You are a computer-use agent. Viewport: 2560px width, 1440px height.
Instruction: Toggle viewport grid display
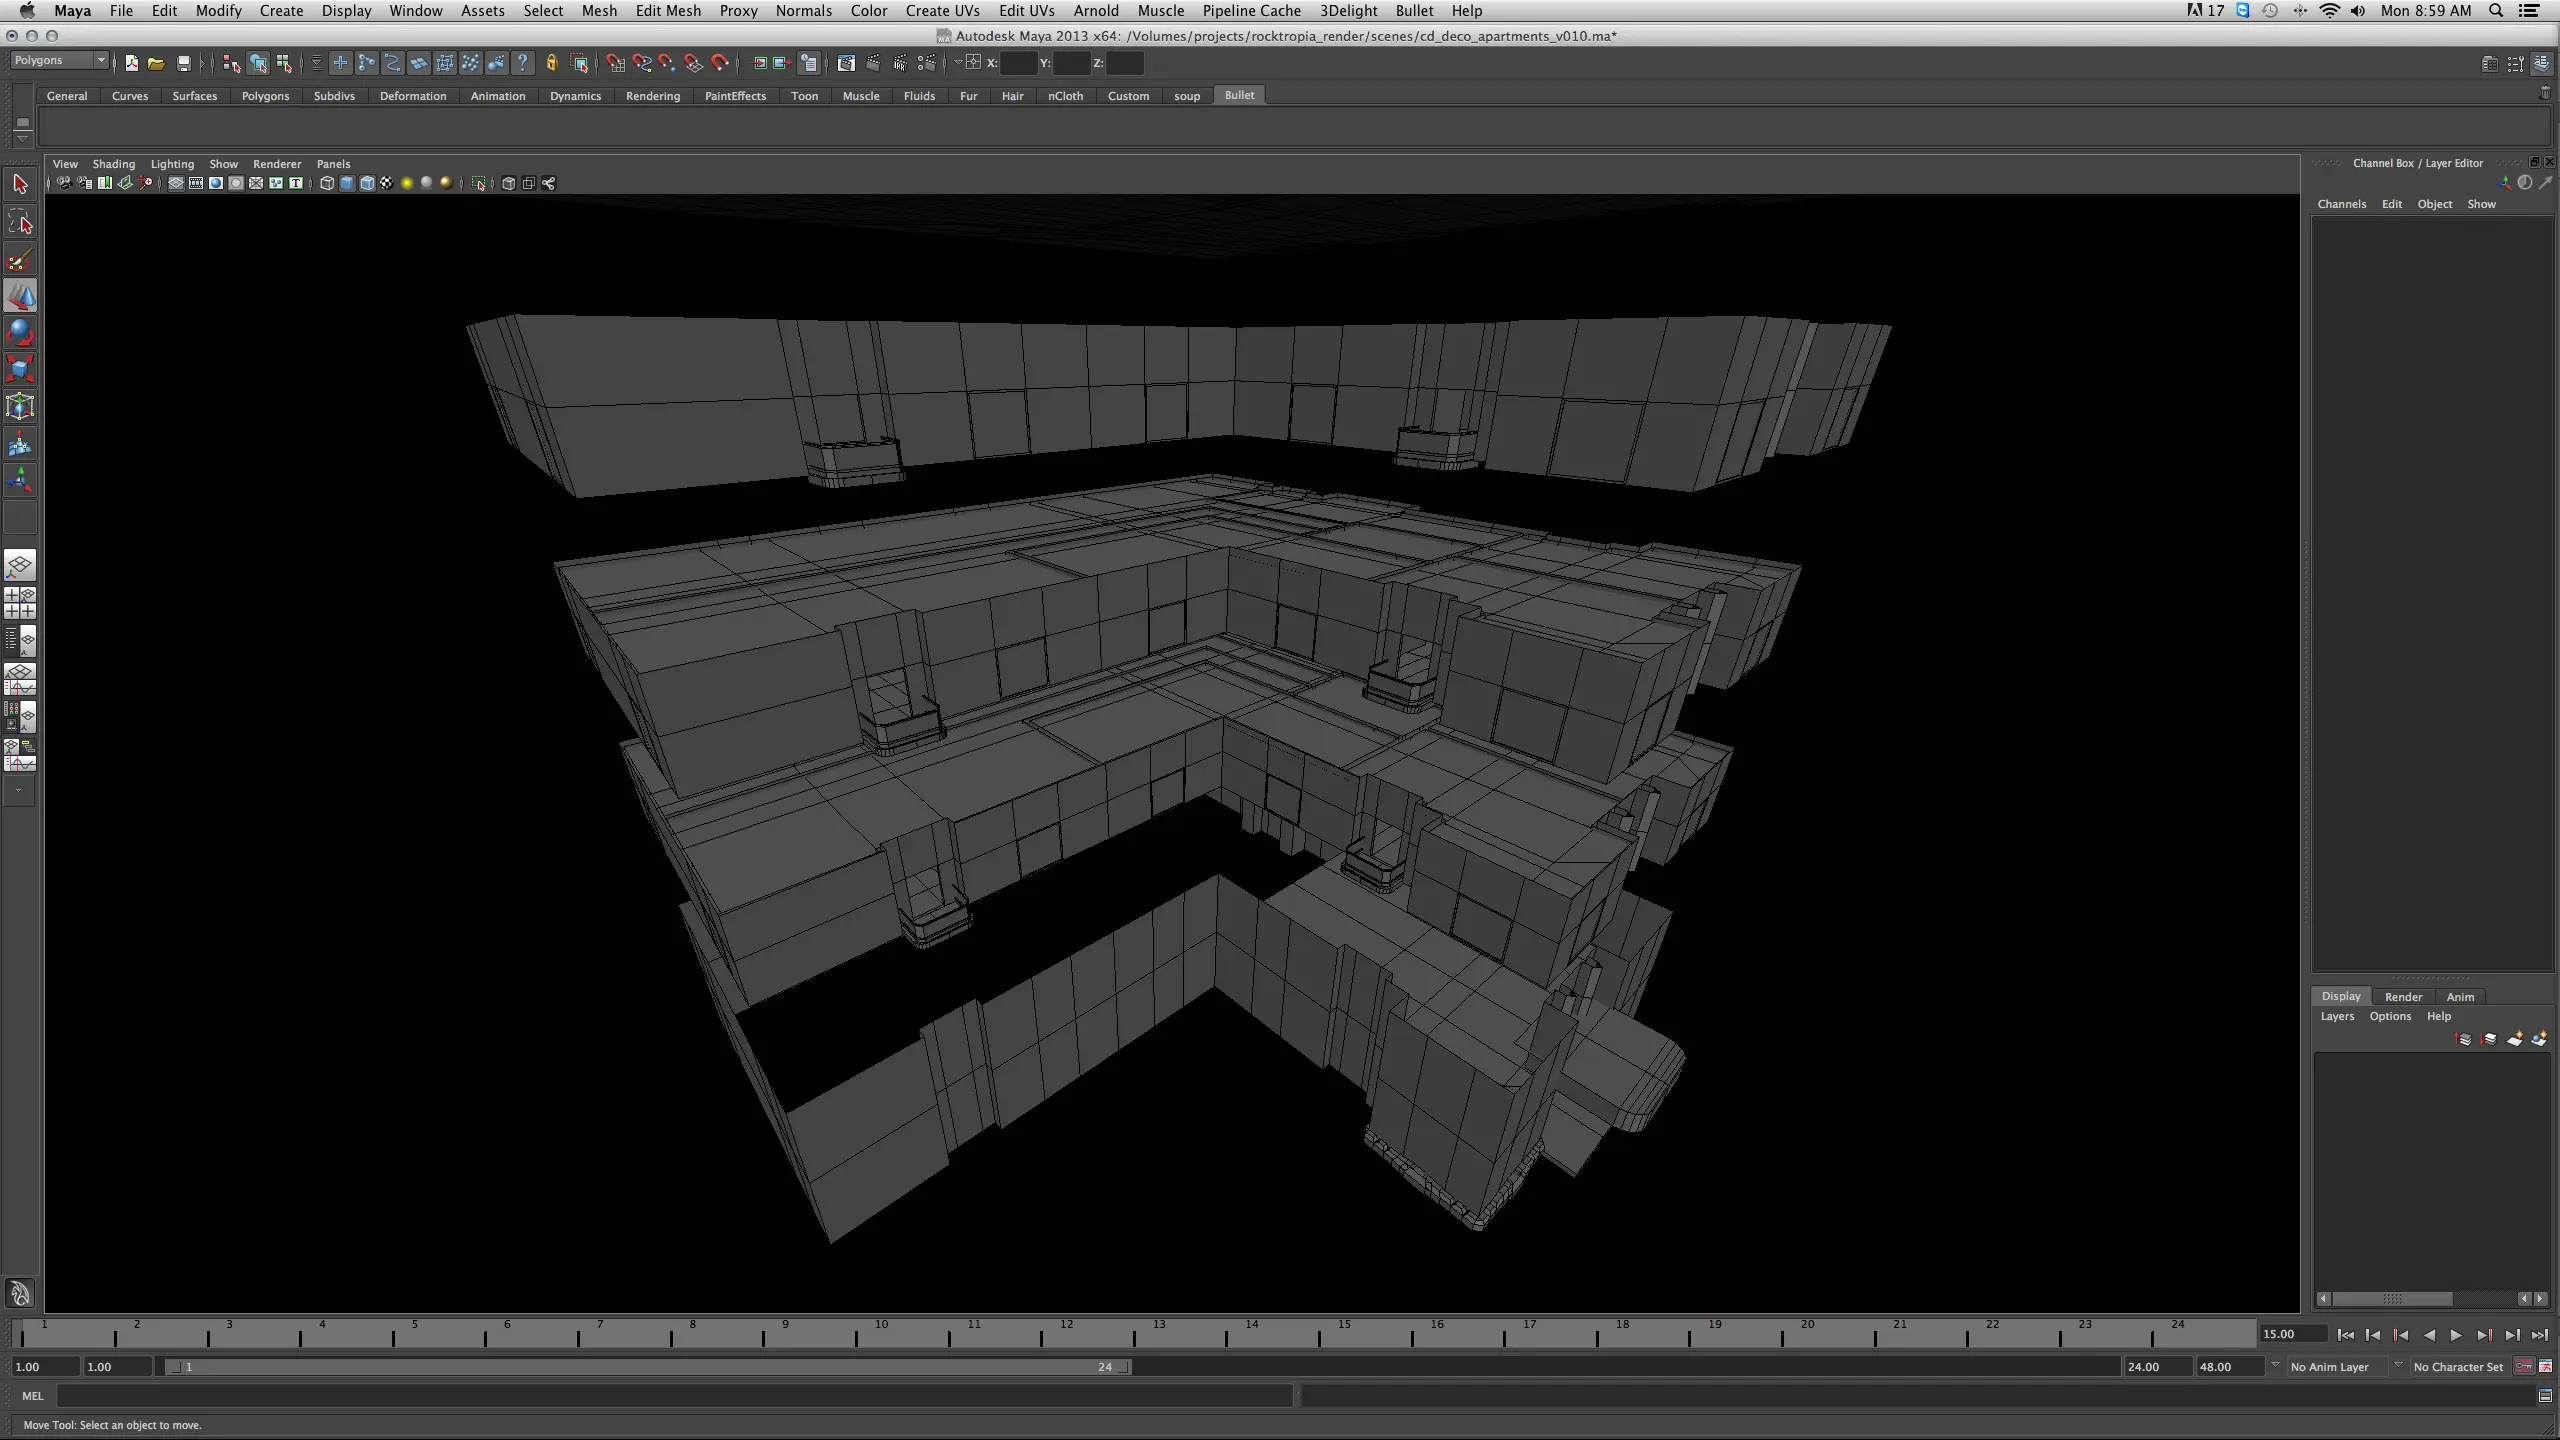coord(175,183)
